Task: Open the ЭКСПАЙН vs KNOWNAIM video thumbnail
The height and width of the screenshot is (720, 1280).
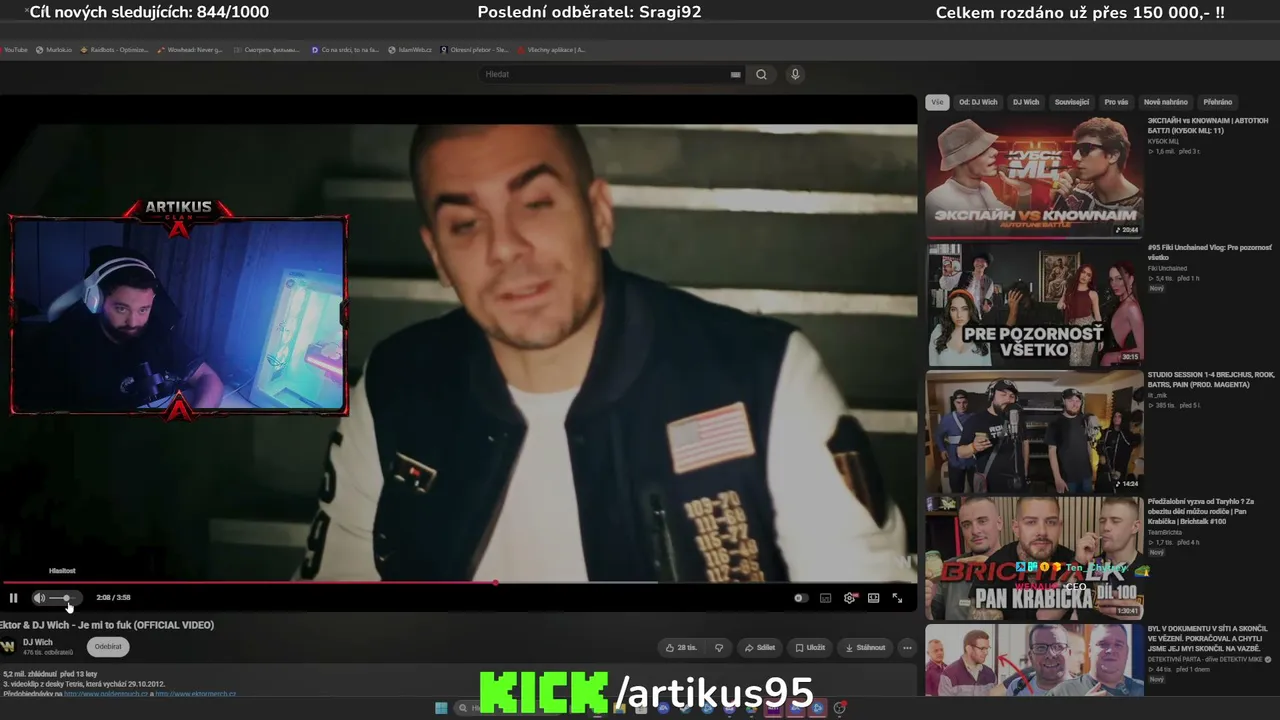Action: (1034, 177)
